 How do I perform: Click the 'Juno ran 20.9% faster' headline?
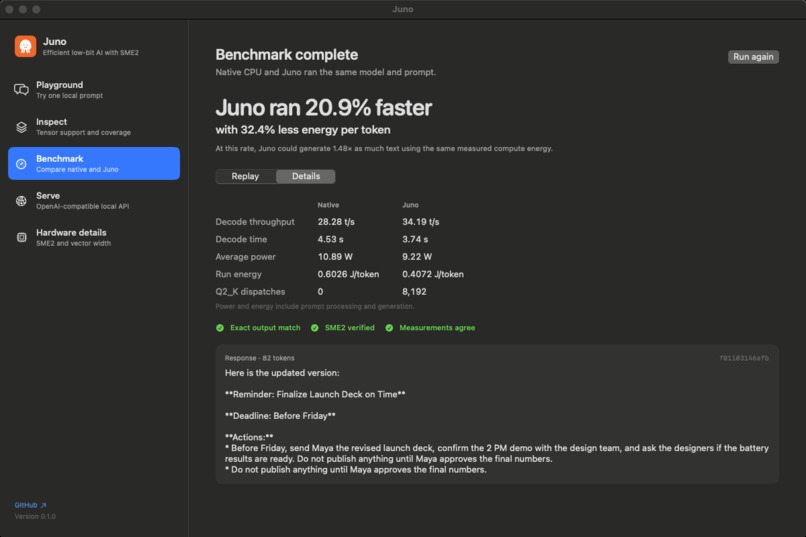323,108
